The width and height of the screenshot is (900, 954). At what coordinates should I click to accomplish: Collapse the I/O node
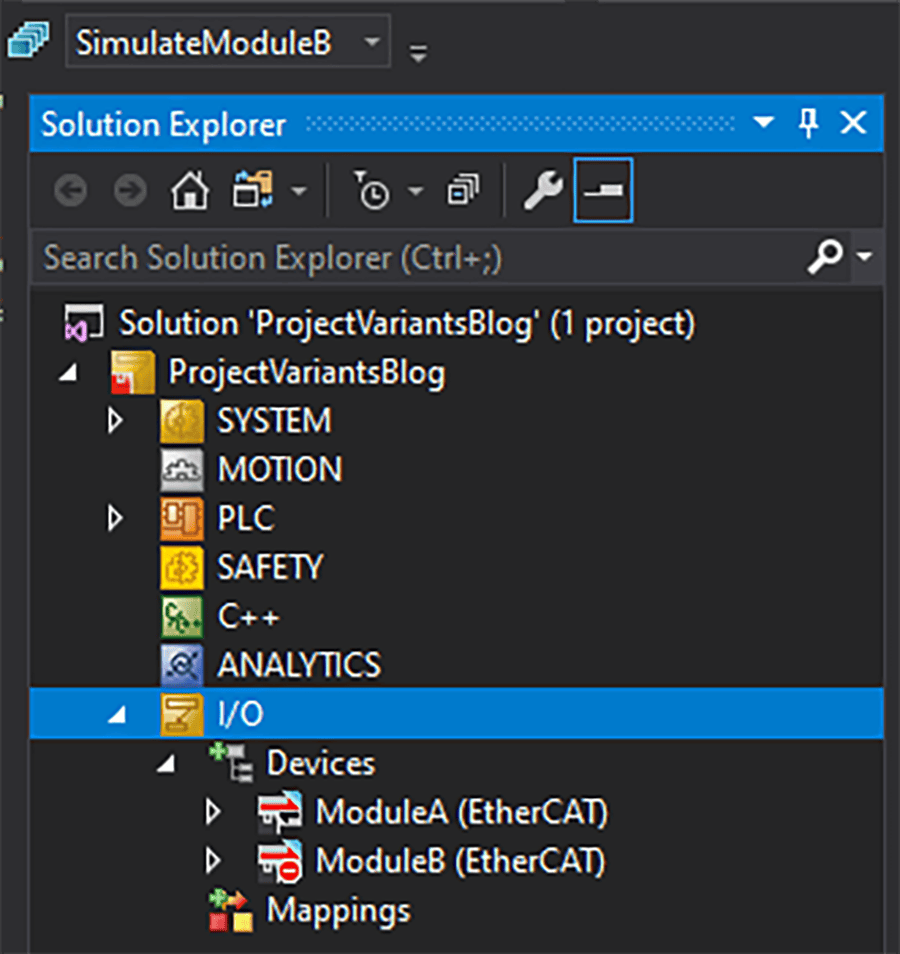(116, 715)
